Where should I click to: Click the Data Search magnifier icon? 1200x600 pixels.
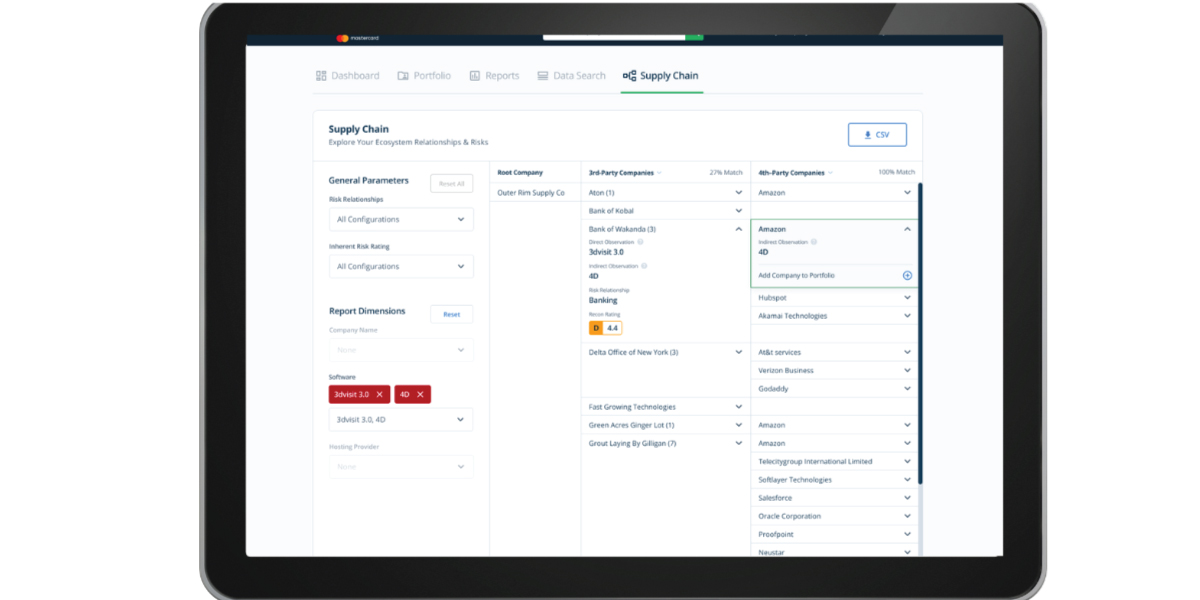(543, 75)
